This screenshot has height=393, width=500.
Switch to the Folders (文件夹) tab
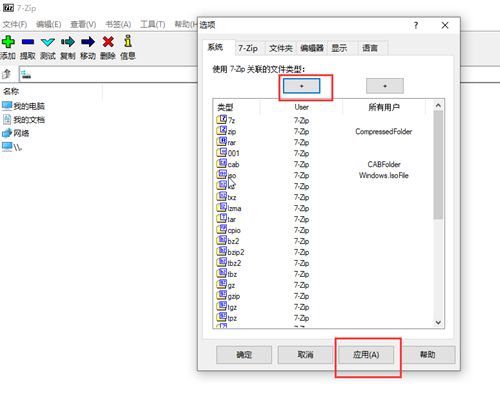281,48
